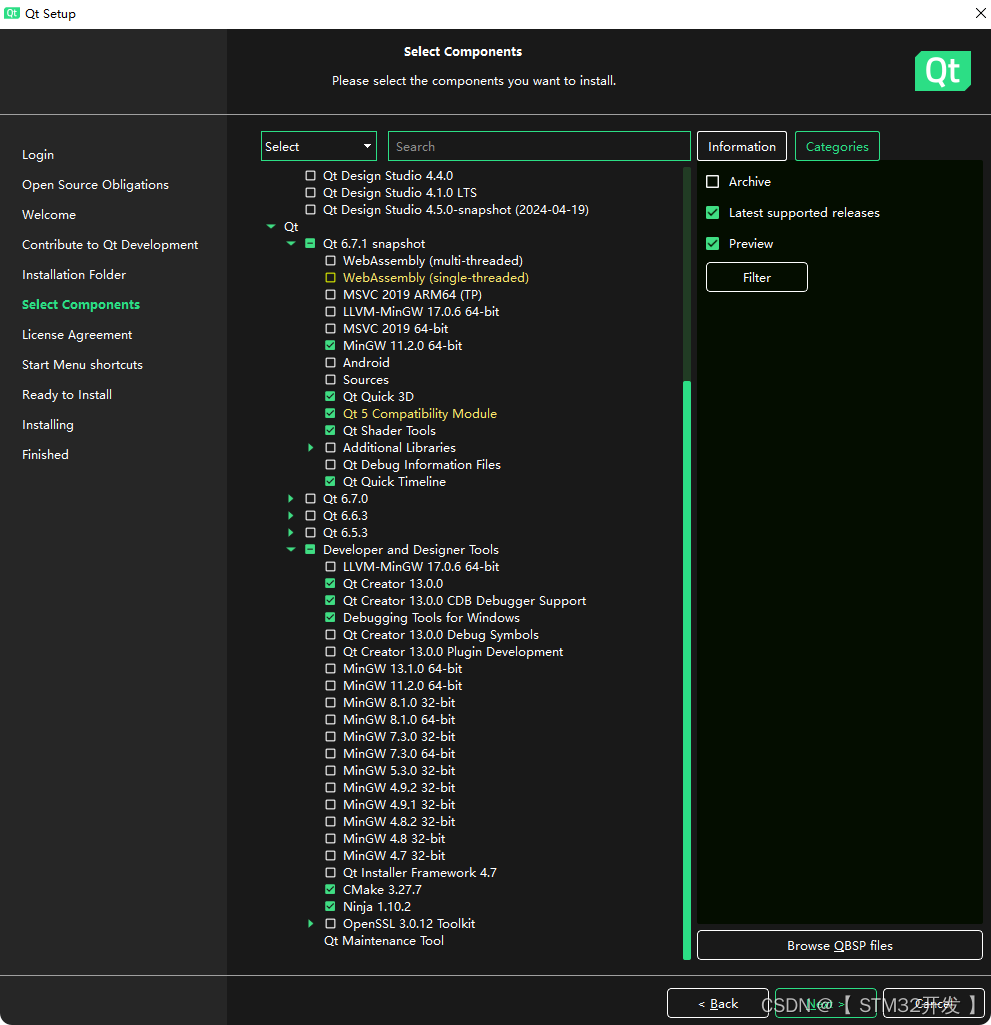Select the Qt Maintenance Tool row
This screenshot has height=1025, width=991.
point(384,941)
